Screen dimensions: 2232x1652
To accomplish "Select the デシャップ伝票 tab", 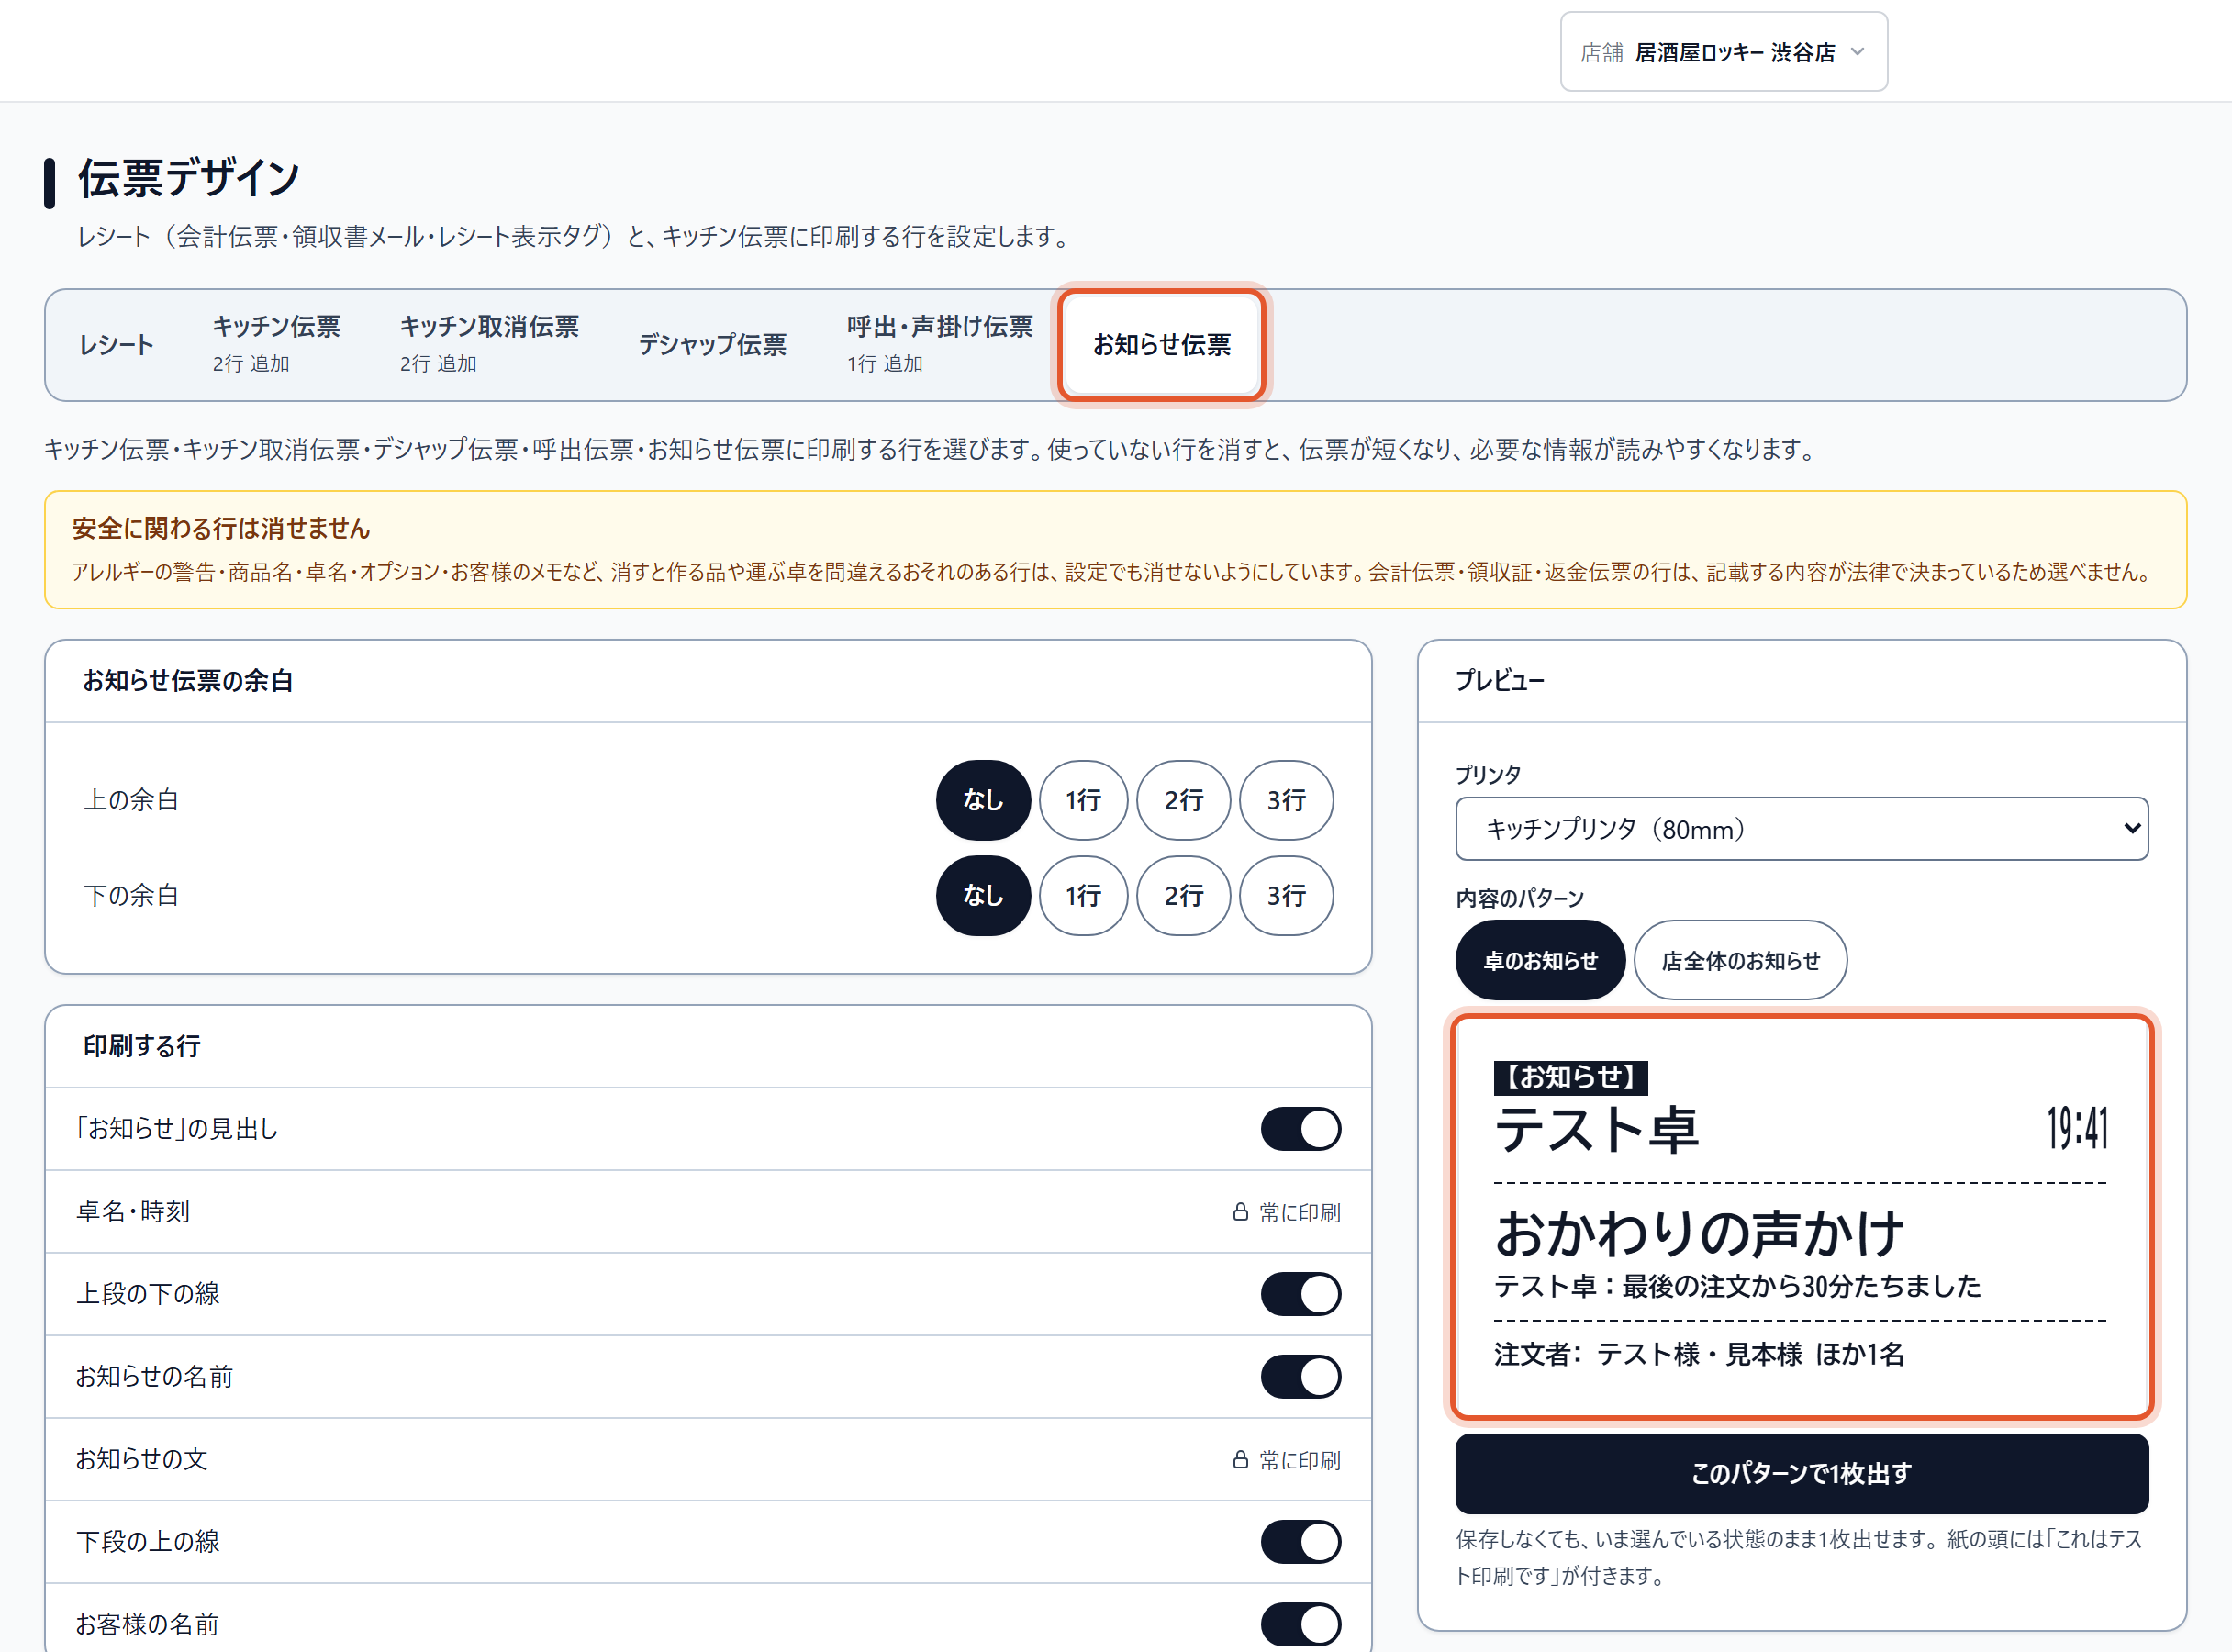I will tap(712, 345).
